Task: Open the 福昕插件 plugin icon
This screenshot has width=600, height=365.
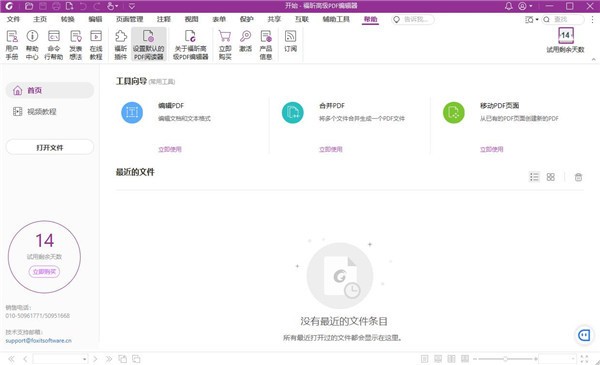Action: [x=121, y=45]
